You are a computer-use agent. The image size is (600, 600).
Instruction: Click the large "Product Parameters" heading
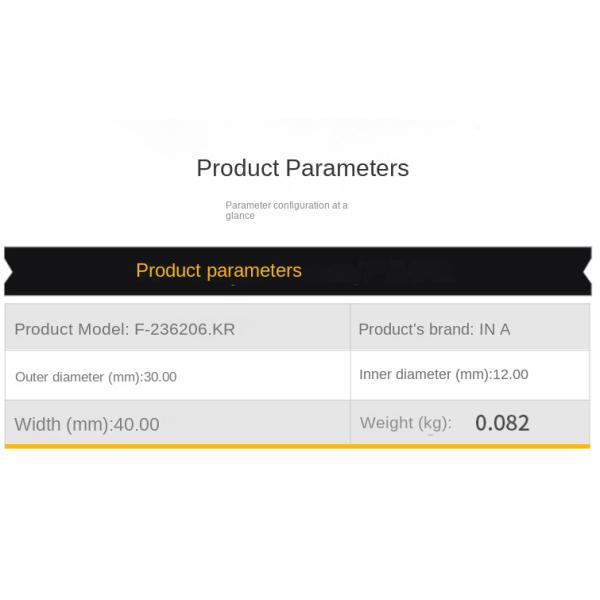[x=302, y=168]
